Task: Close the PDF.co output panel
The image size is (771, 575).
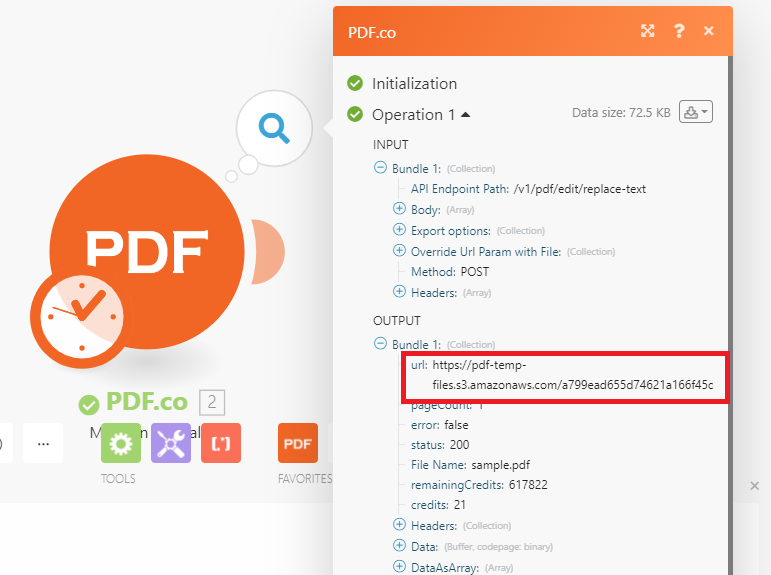Action: [709, 31]
